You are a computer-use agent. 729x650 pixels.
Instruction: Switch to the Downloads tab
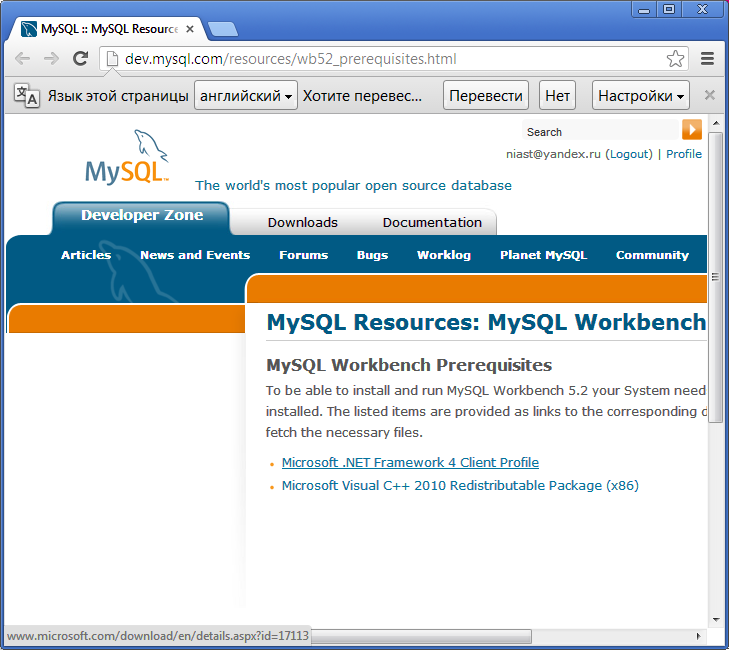(303, 223)
